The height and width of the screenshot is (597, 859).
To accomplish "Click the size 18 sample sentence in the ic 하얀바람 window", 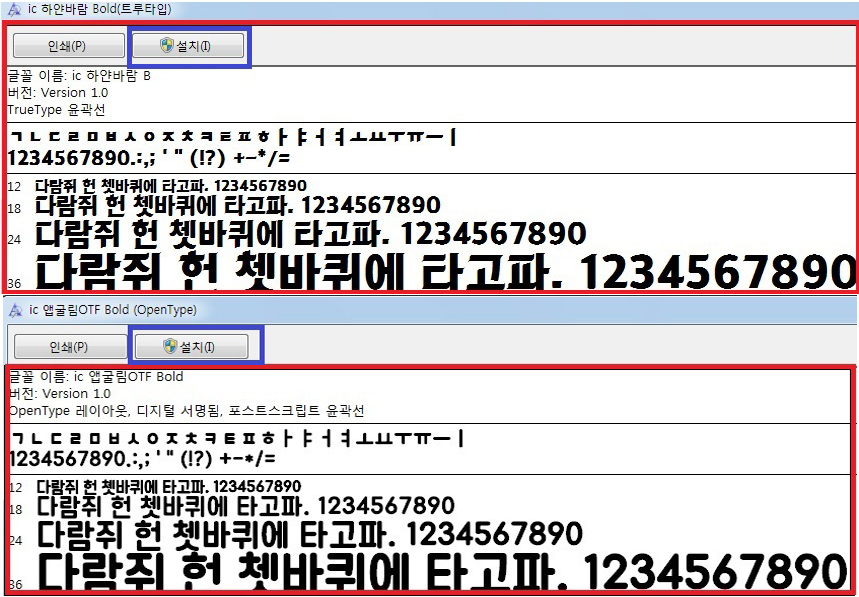I will coord(238,205).
